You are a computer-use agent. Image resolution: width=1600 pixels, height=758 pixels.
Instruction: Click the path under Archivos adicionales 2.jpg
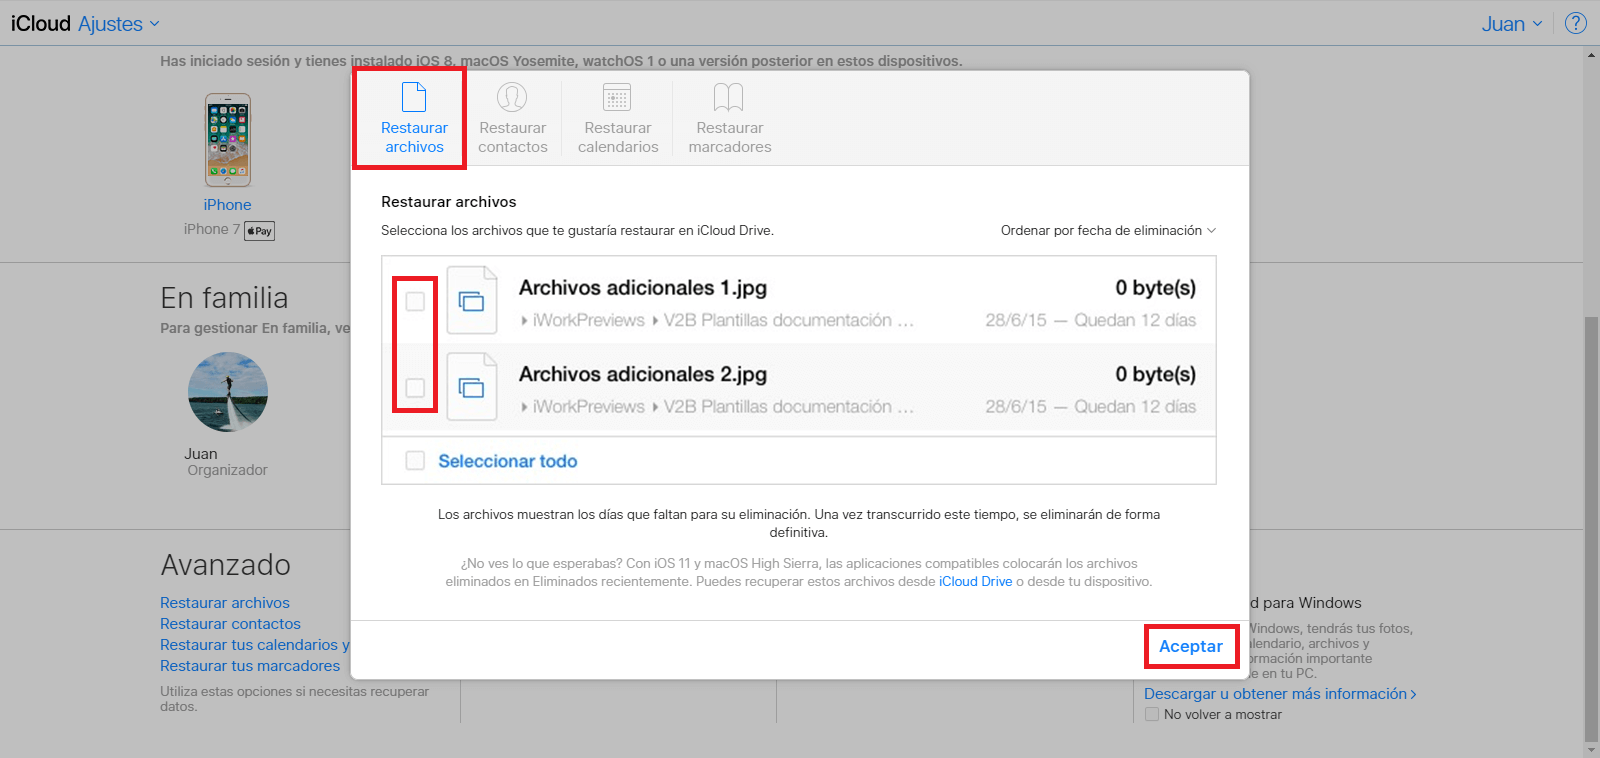(x=717, y=407)
